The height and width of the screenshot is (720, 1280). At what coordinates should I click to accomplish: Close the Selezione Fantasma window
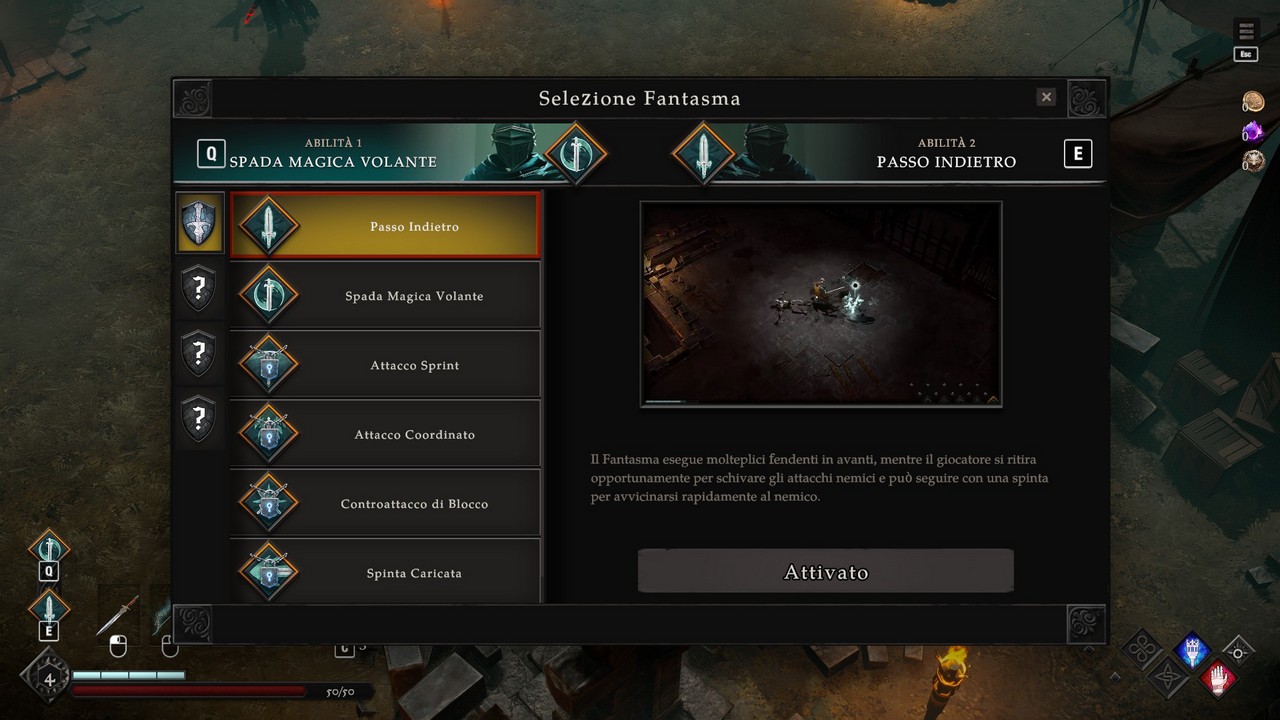click(1046, 97)
